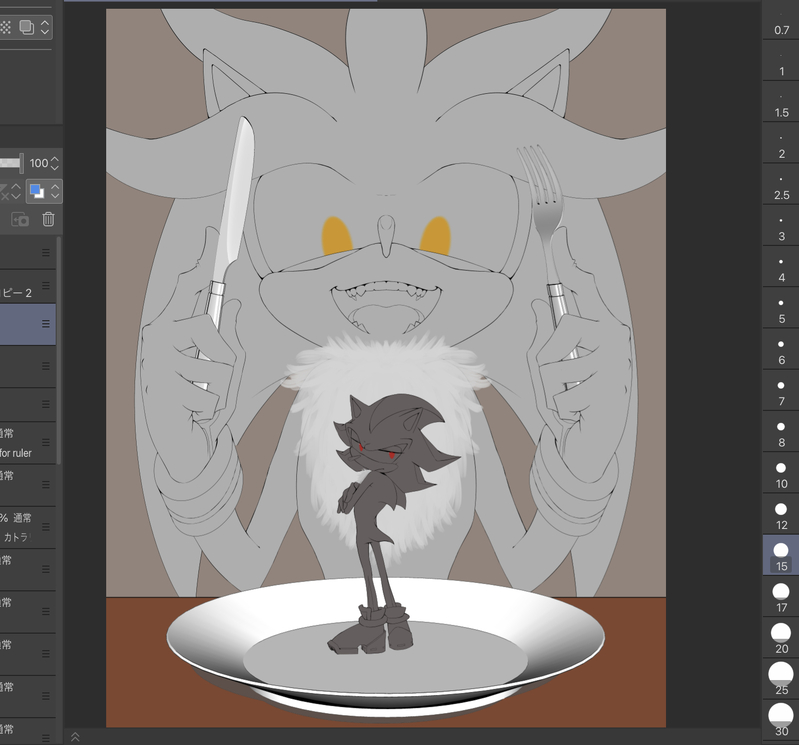Click the opacity stepper arrows beside 100
799x745 pixels.
point(55,163)
